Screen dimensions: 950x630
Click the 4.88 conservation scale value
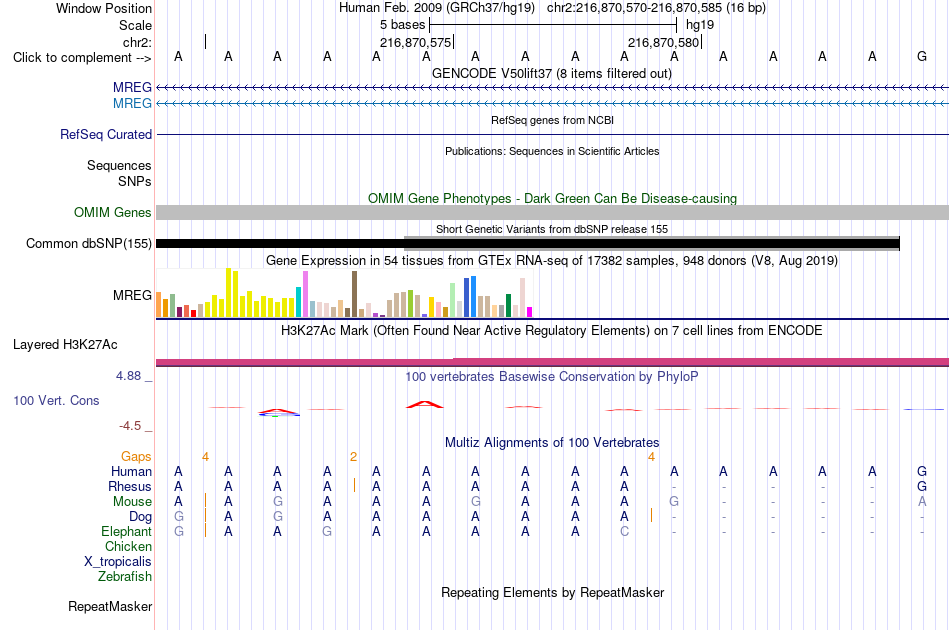[128, 376]
